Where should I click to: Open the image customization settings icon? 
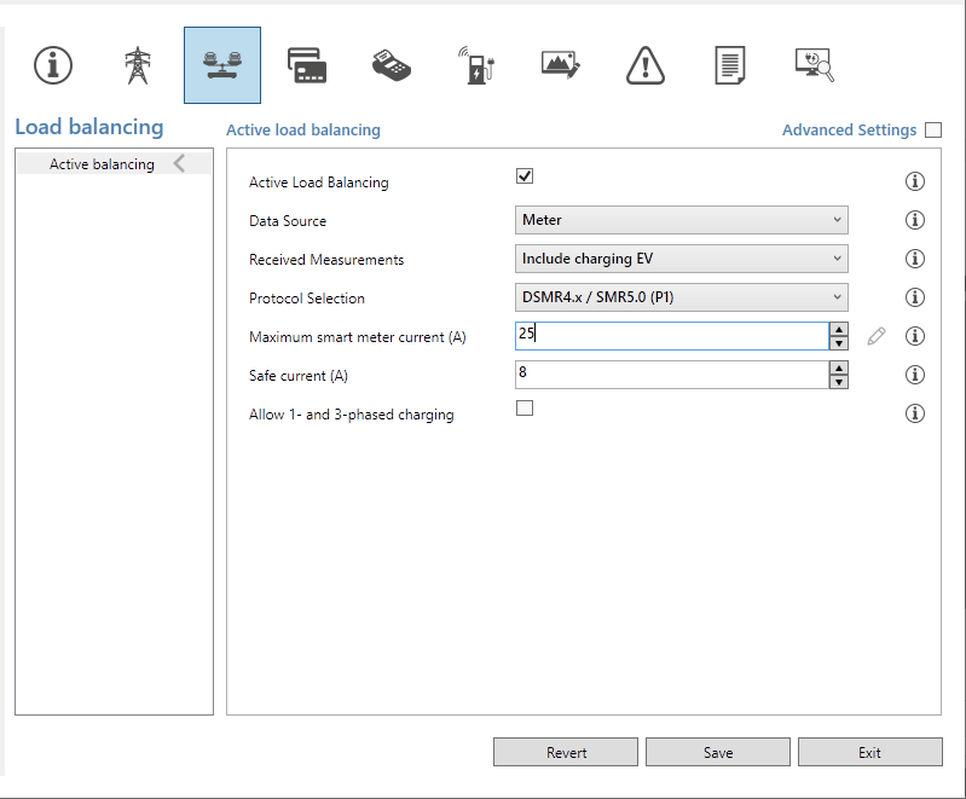click(561, 65)
